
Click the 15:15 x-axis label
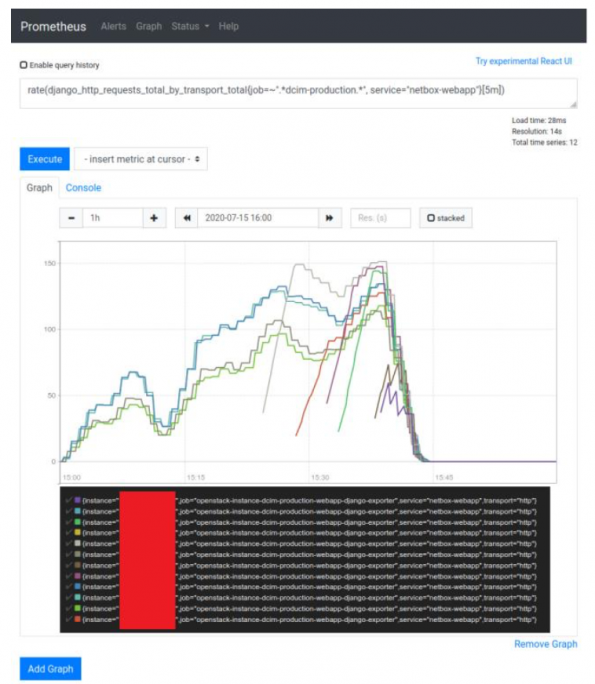(x=196, y=477)
